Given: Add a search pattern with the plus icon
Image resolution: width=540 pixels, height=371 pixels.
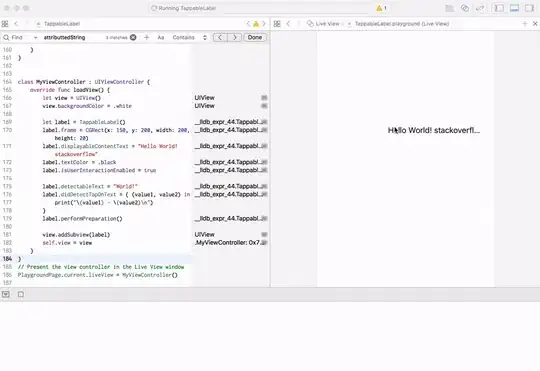Looking at the screenshot, I should point(146,37).
